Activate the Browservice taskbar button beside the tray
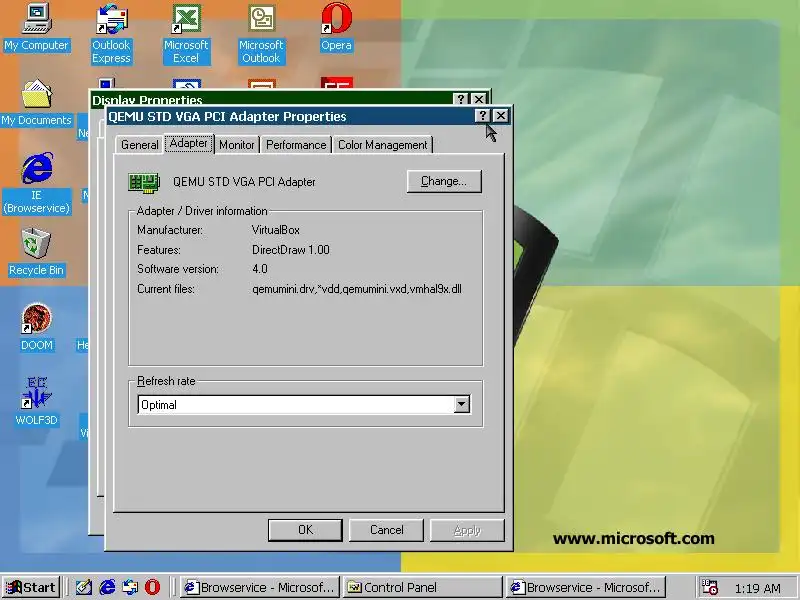 [x=586, y=587]
